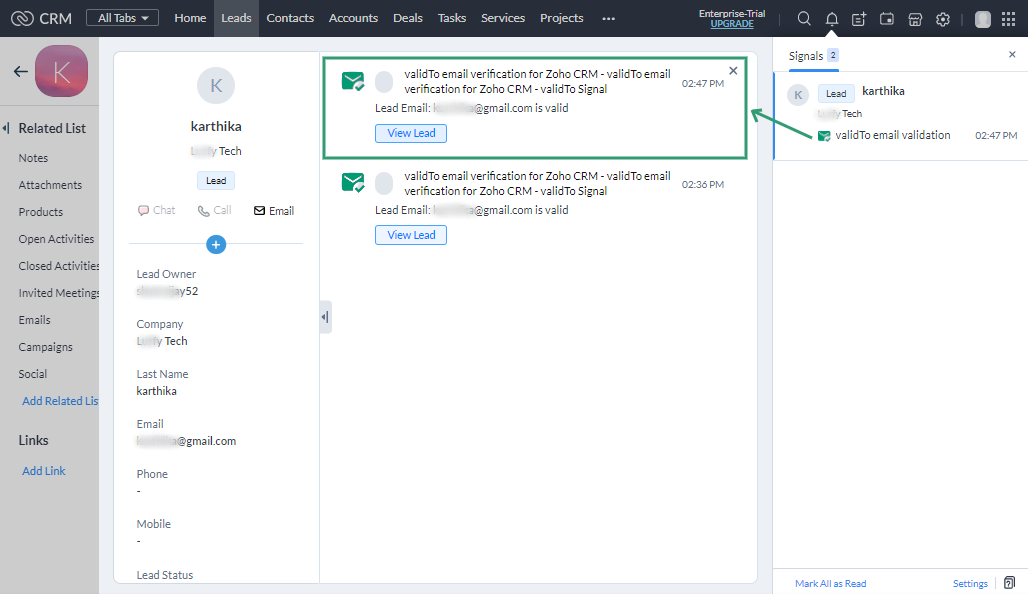The image size is (1028, 594).
Task: Switch to the Leads tab
Action: click(x=236, y=18)
